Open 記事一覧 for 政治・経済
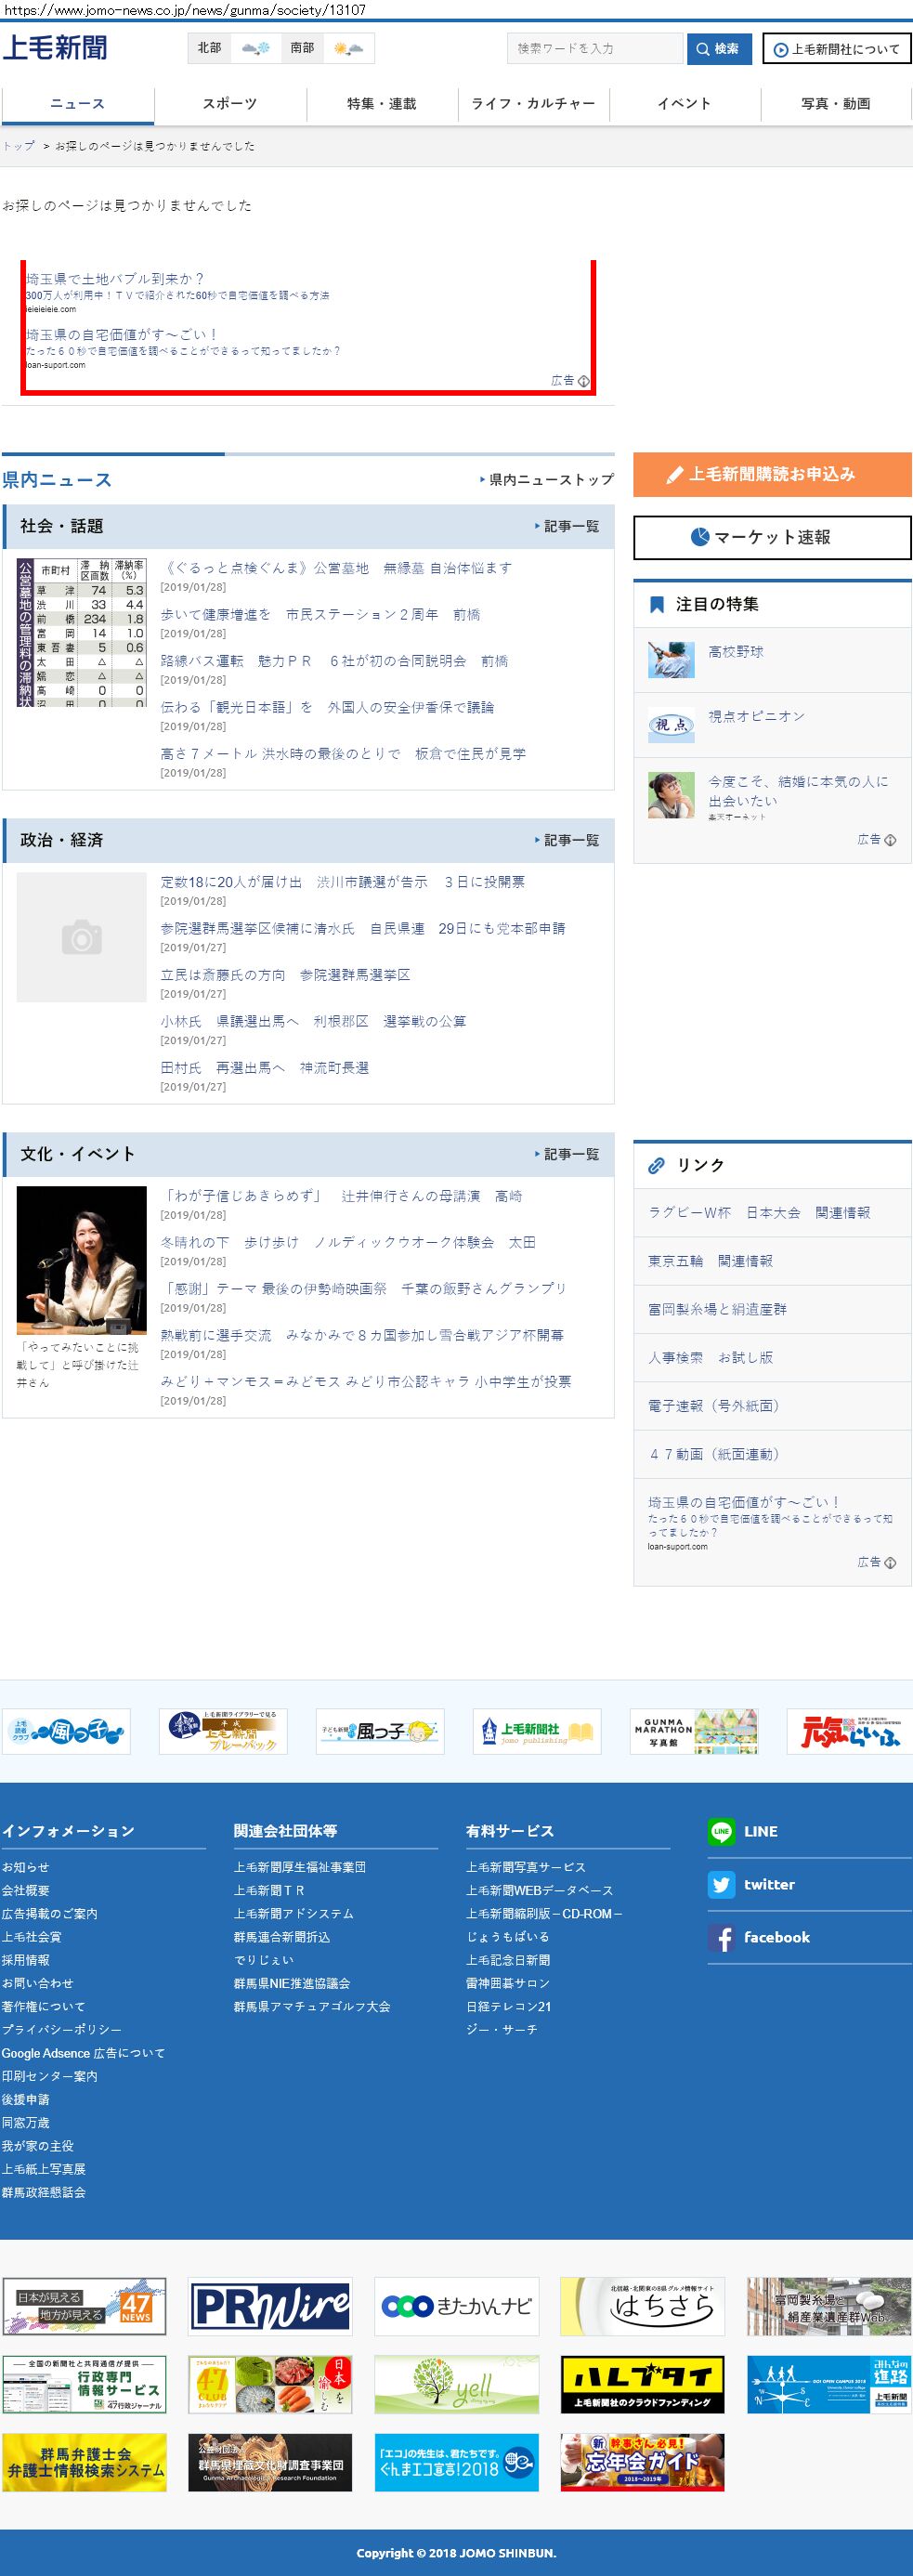913x2576 pixels. pyautogui.click(x=567, y=840)
